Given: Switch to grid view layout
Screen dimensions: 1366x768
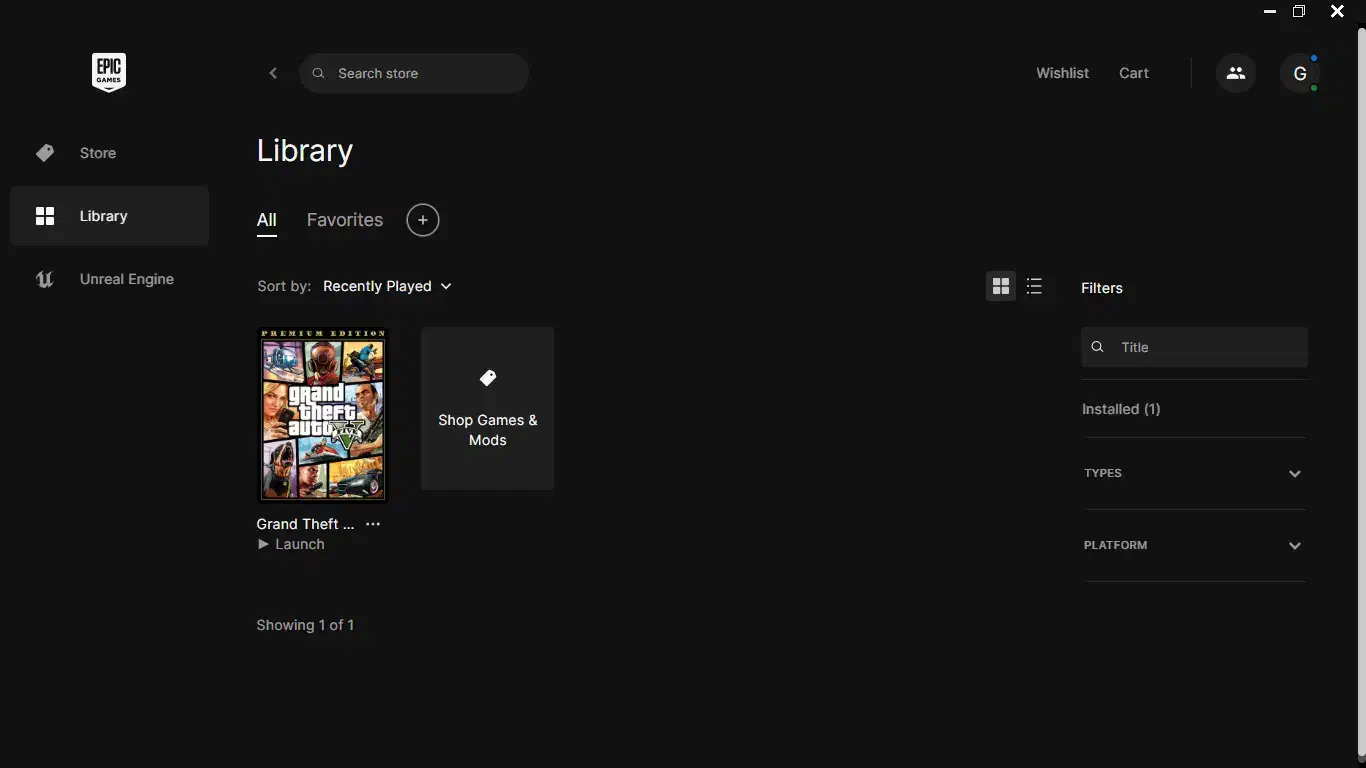Looking at the screenshot, I should pyautogui.click(x=1000, y=287).
